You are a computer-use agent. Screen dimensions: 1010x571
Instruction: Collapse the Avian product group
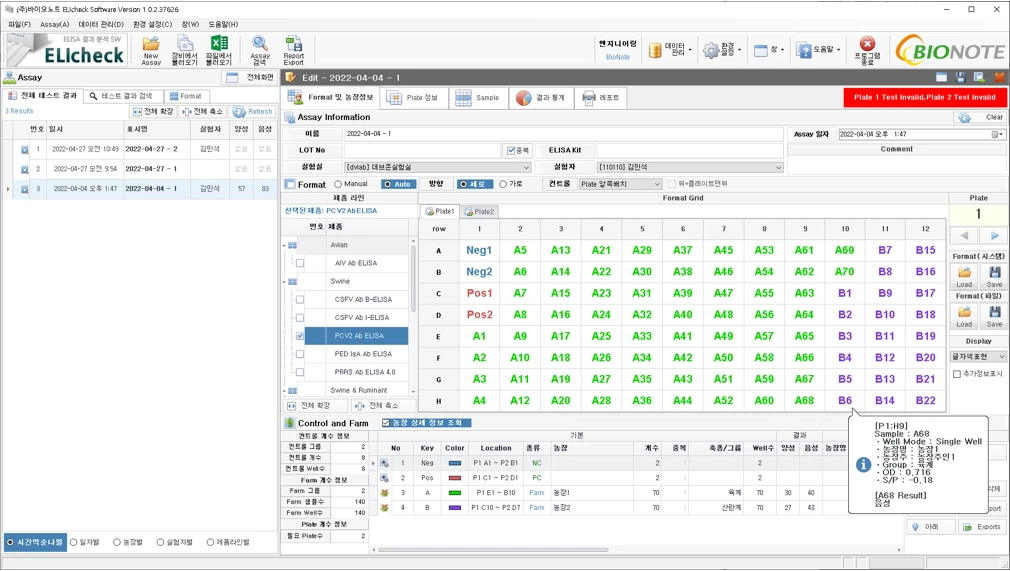click(284, 246)
